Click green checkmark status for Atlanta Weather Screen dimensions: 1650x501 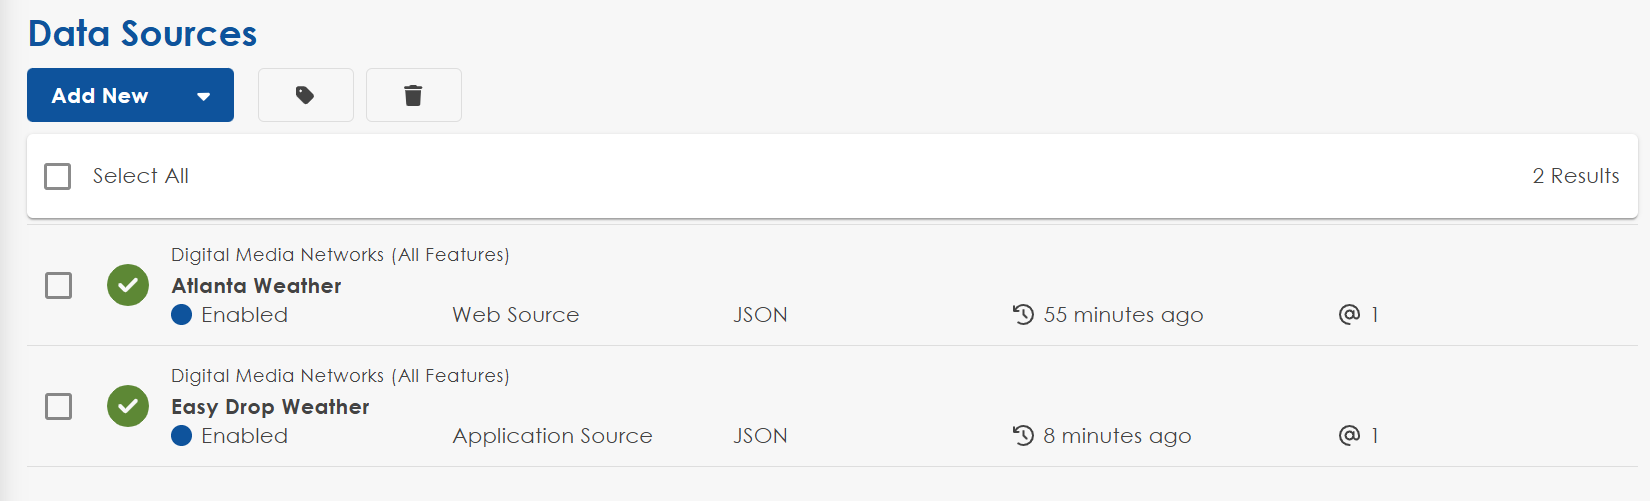(x=128, y=285)
